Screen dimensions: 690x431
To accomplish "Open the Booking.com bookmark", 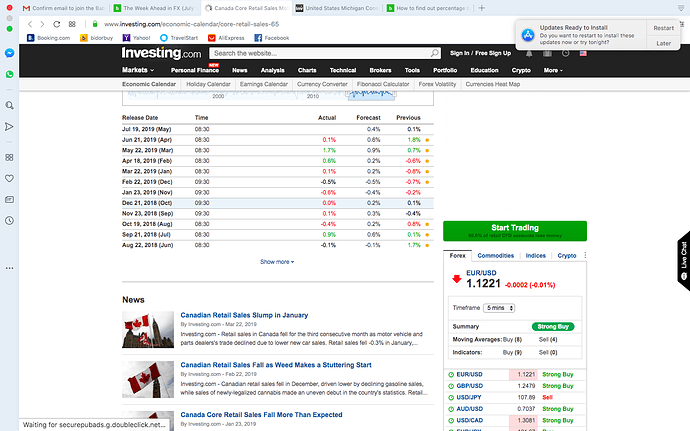I will click(x=48, y=38).
